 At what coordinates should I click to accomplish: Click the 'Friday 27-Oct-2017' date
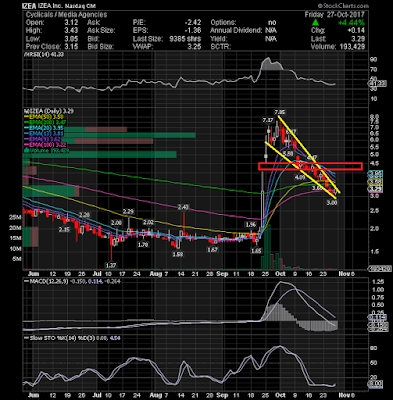coord(334,14)
